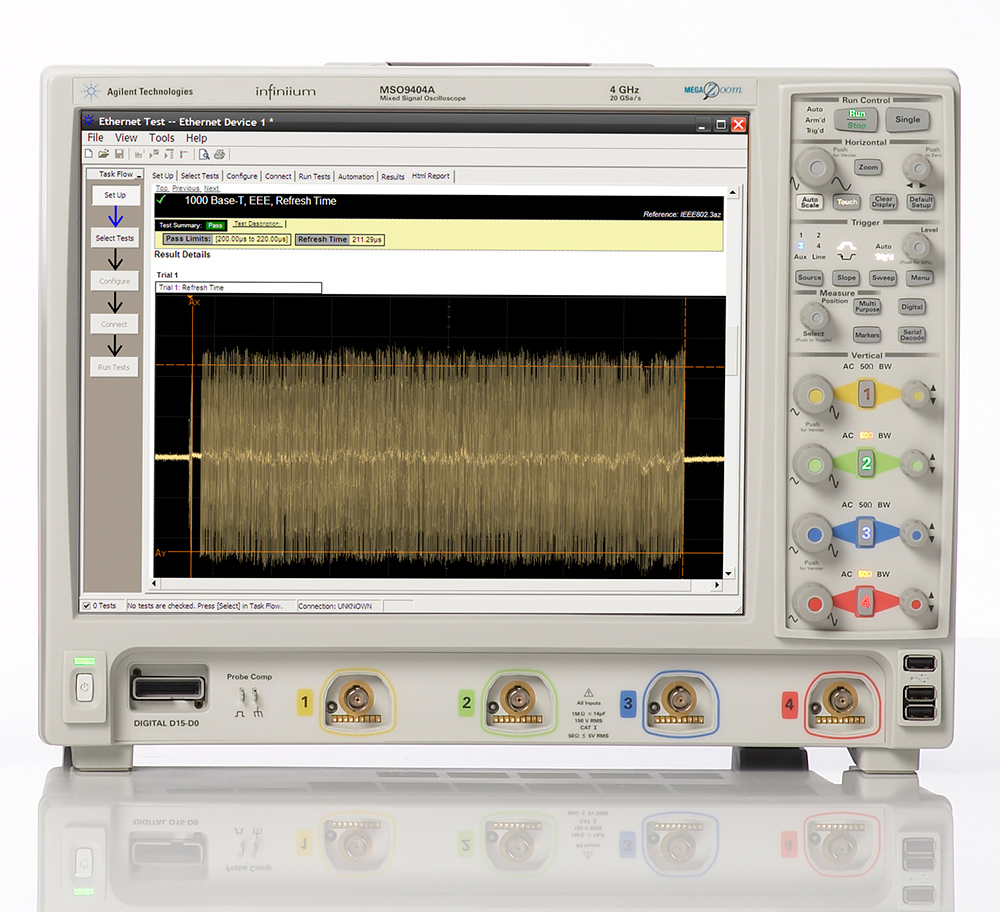Switch to the Html Report tab
Viewport: 1000px width, 912px height.
[431, 176]
